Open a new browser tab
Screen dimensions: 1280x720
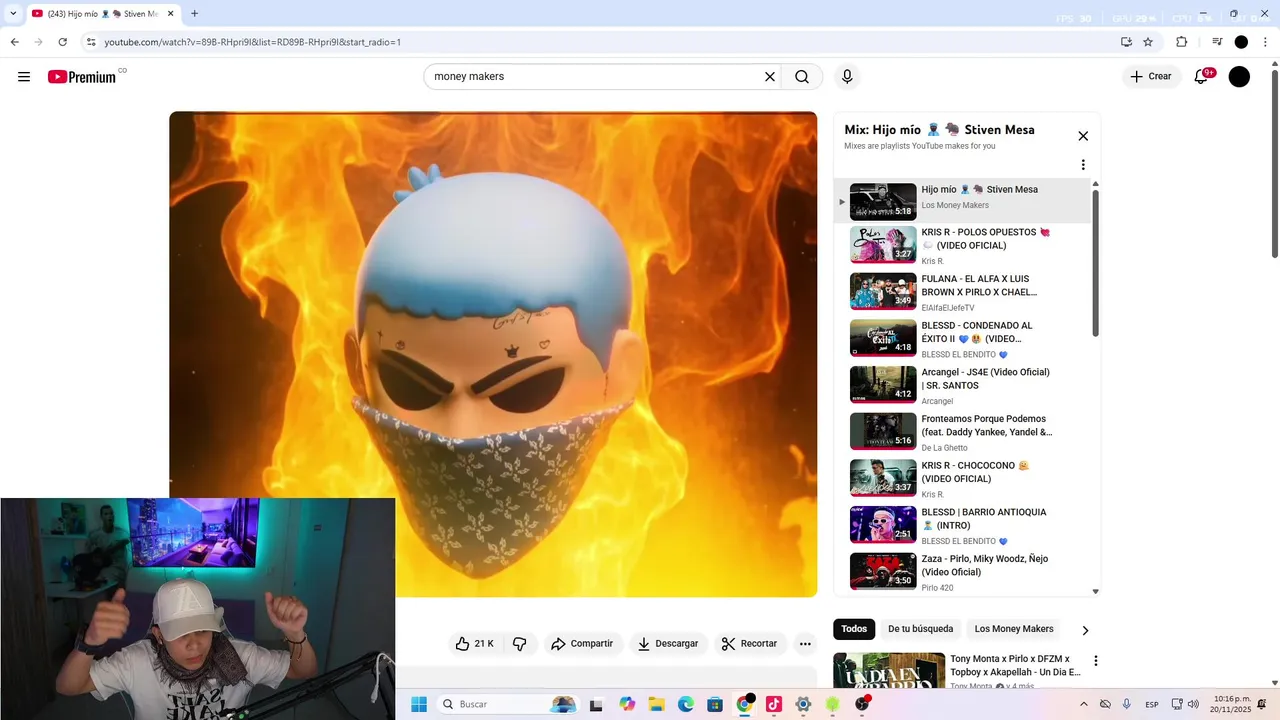(x=194, y=14)
